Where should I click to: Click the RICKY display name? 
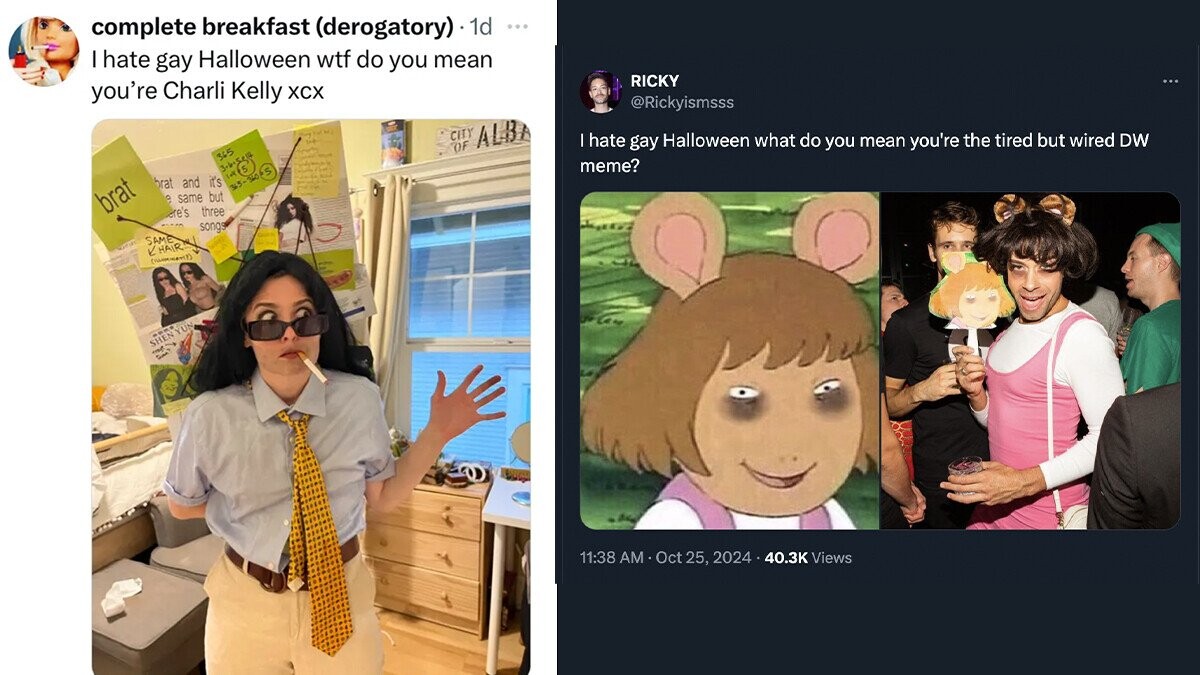[655, 81]
